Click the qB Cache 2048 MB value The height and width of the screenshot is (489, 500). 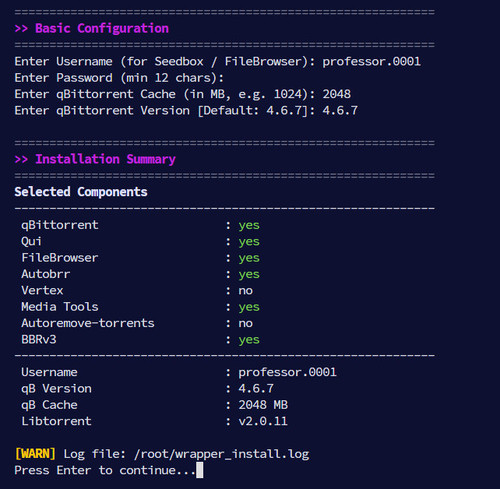tap(263, 405)
